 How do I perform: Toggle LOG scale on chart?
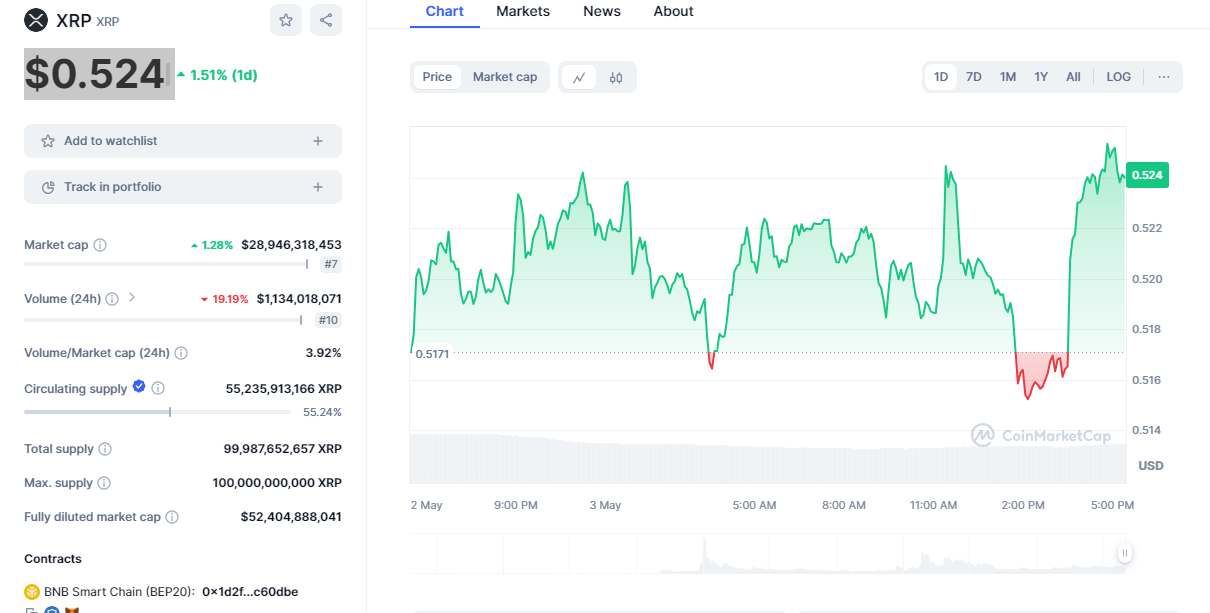click(x=1119, y=77)
